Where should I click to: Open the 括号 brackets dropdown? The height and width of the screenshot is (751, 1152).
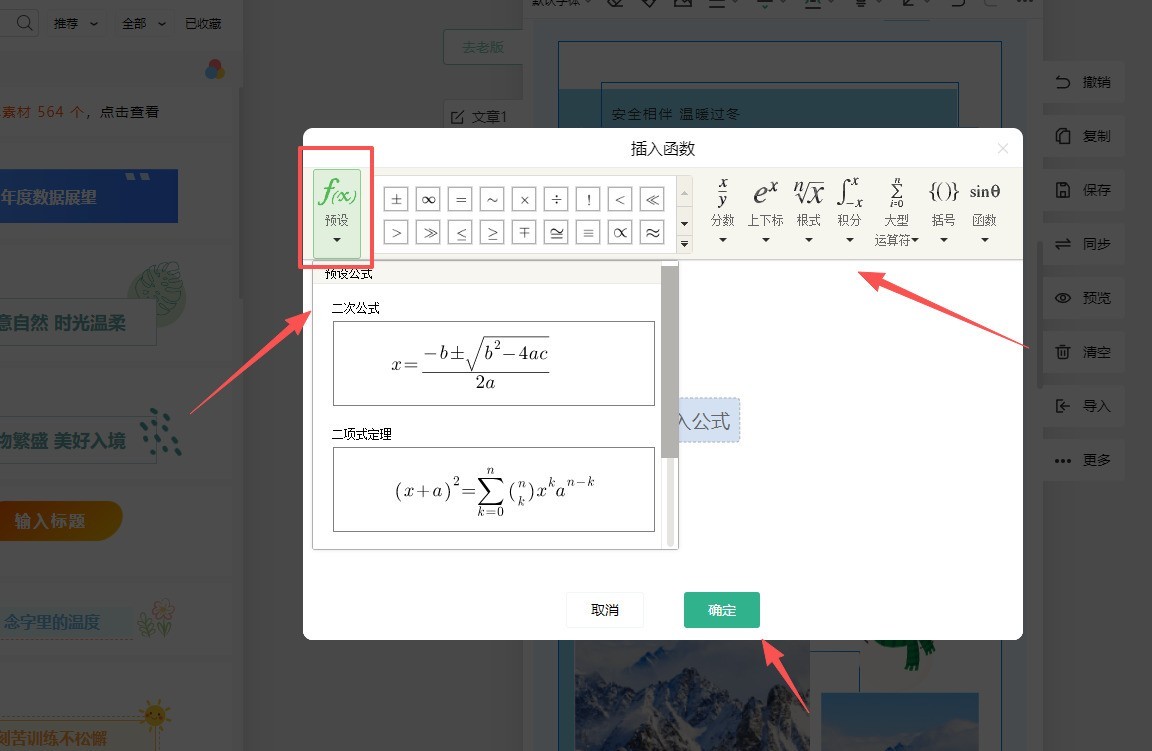point(943,211)
